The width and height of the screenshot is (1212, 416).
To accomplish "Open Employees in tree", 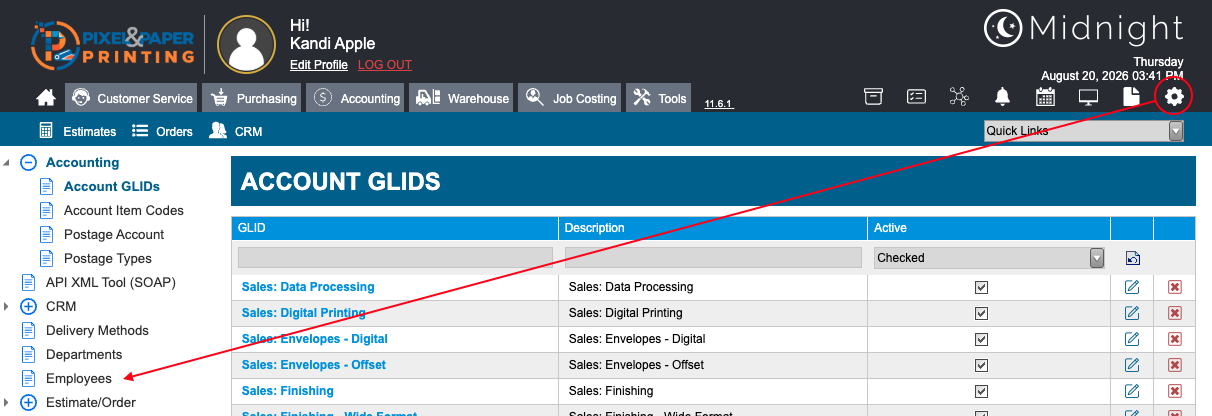I will coord(79,378).
